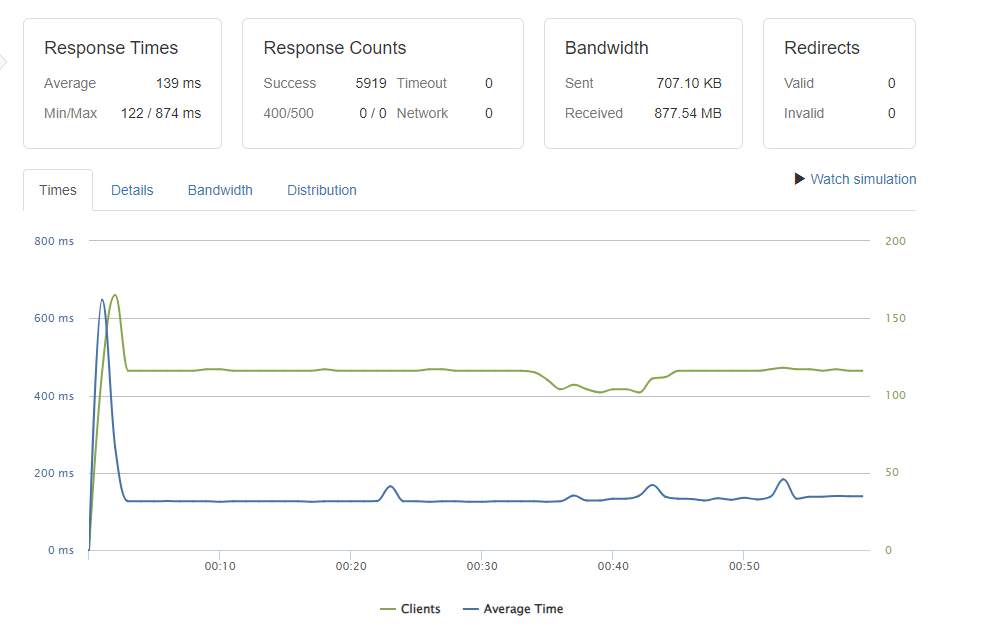The width and height of the screenshot is (988, 634).
Task: Toggle the Clients series in chart legend
Action: [x=420, y=609]
